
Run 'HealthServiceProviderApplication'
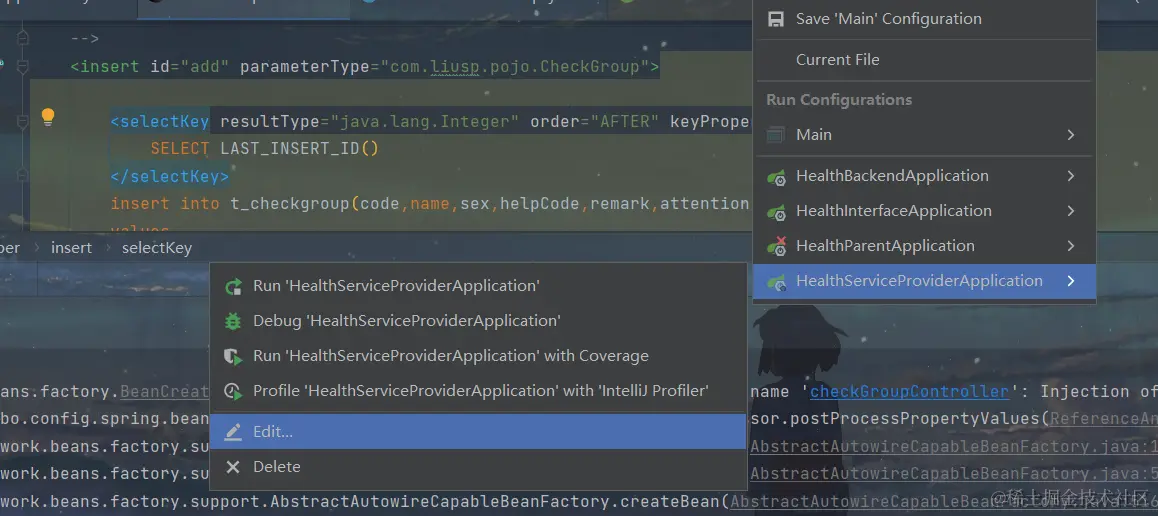pyautogui.click(x=478, y=286)
